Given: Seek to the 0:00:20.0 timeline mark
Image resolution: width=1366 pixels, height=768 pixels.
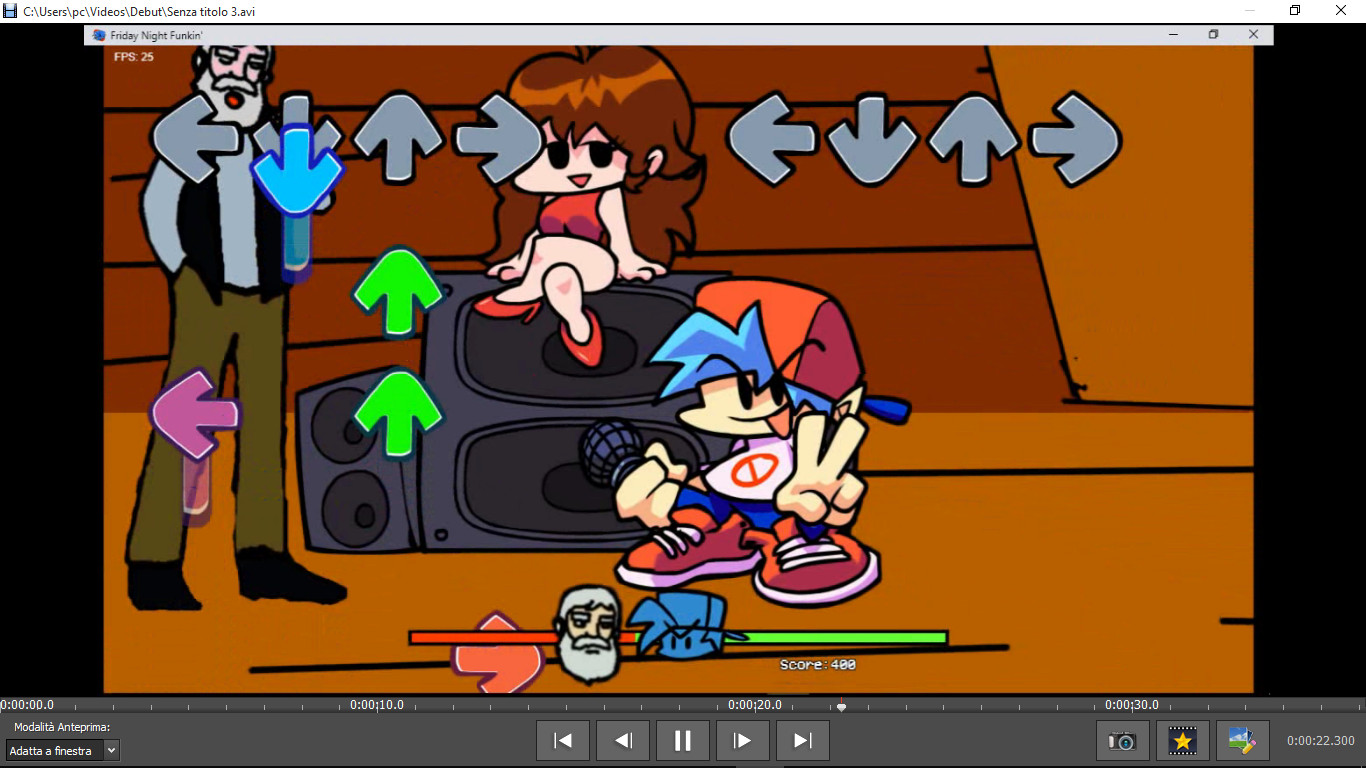Looking at the screenshot, I should (755, 706).
